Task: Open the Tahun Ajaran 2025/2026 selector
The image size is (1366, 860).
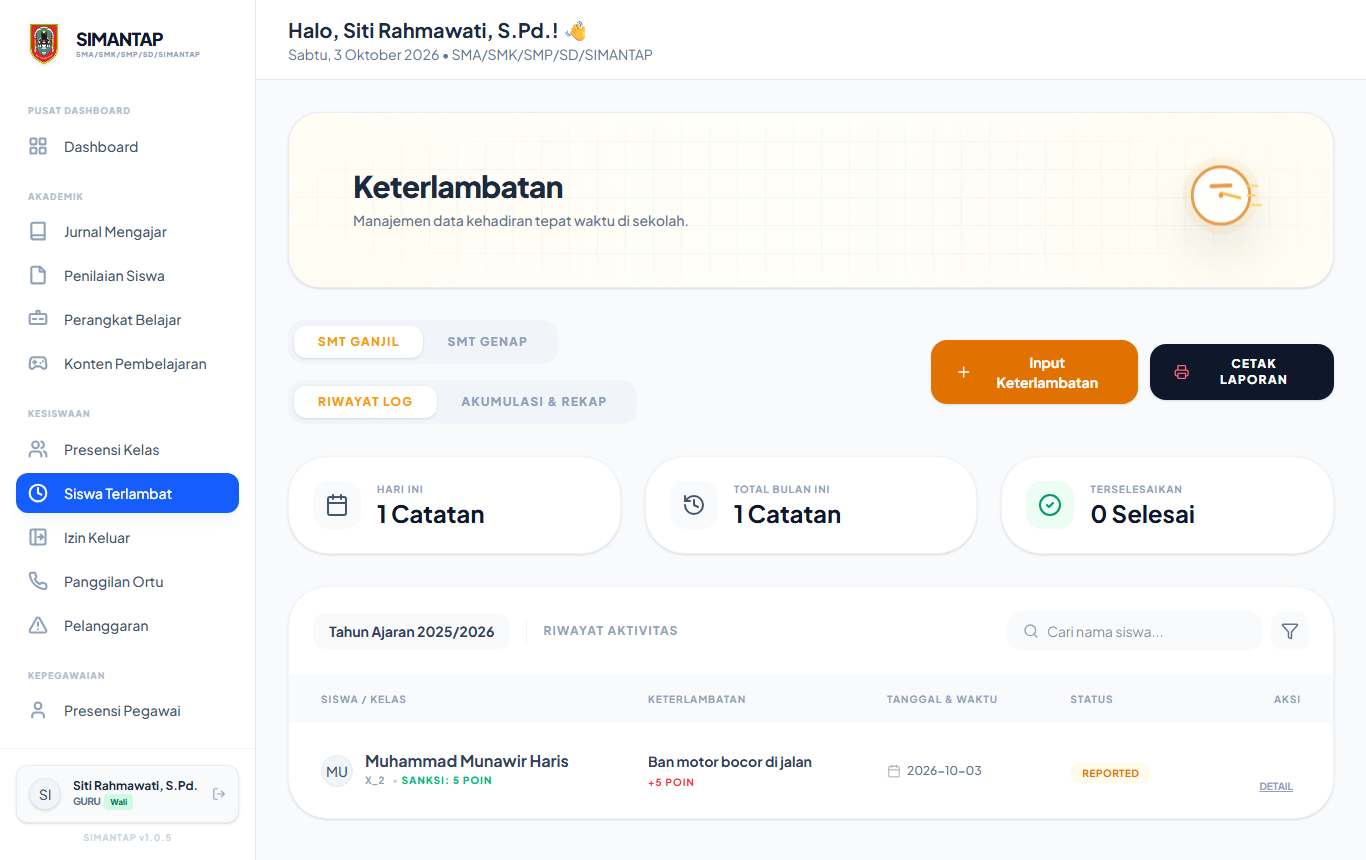Action: click(x=412, y=632)
